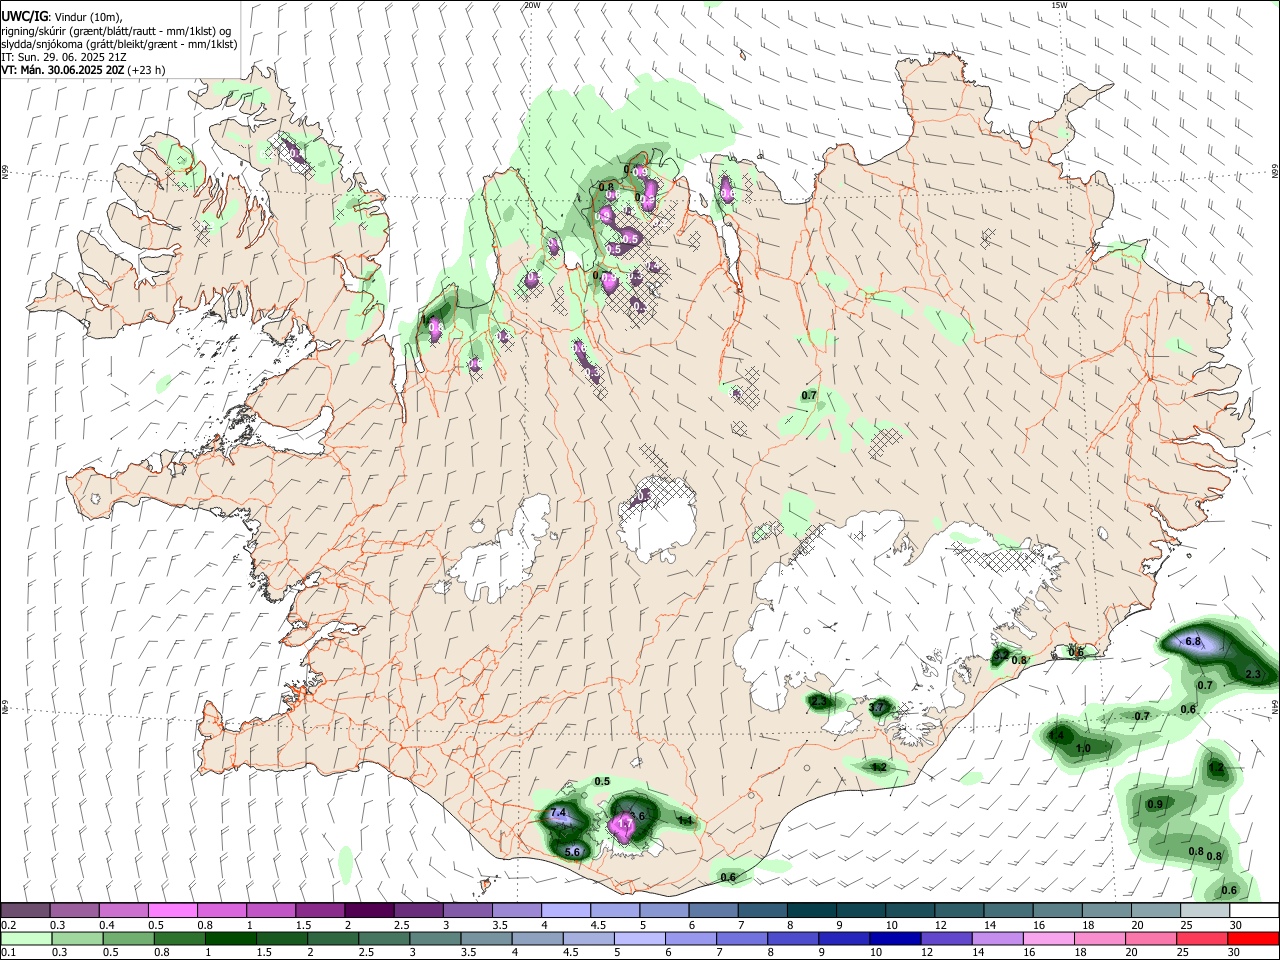
Task: Click the 1.0 precipitation value offshore
Action: (x=1083, y=749)
